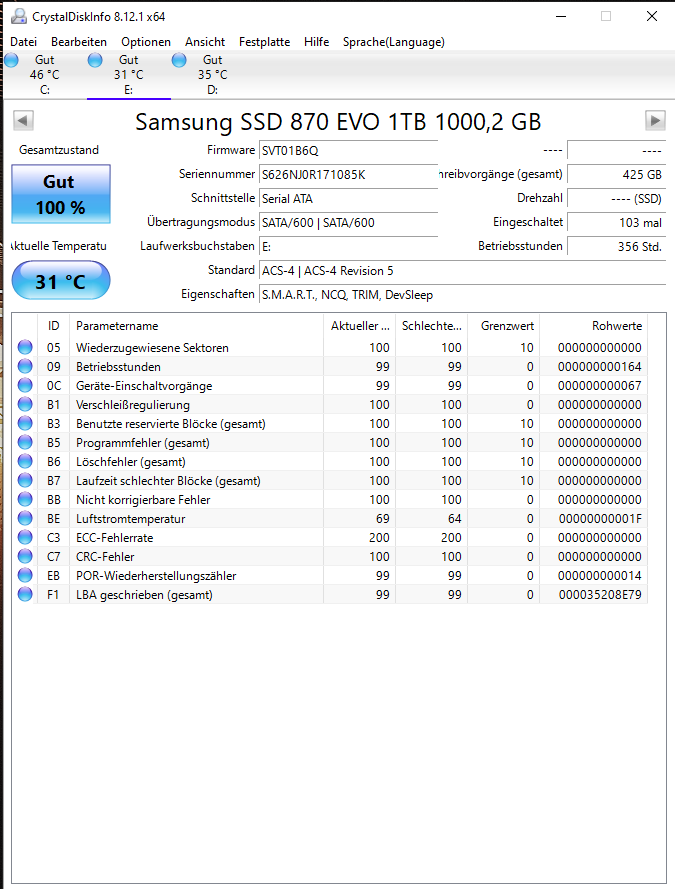Select the Verschleißregulierung parameter name

[133, 405]
